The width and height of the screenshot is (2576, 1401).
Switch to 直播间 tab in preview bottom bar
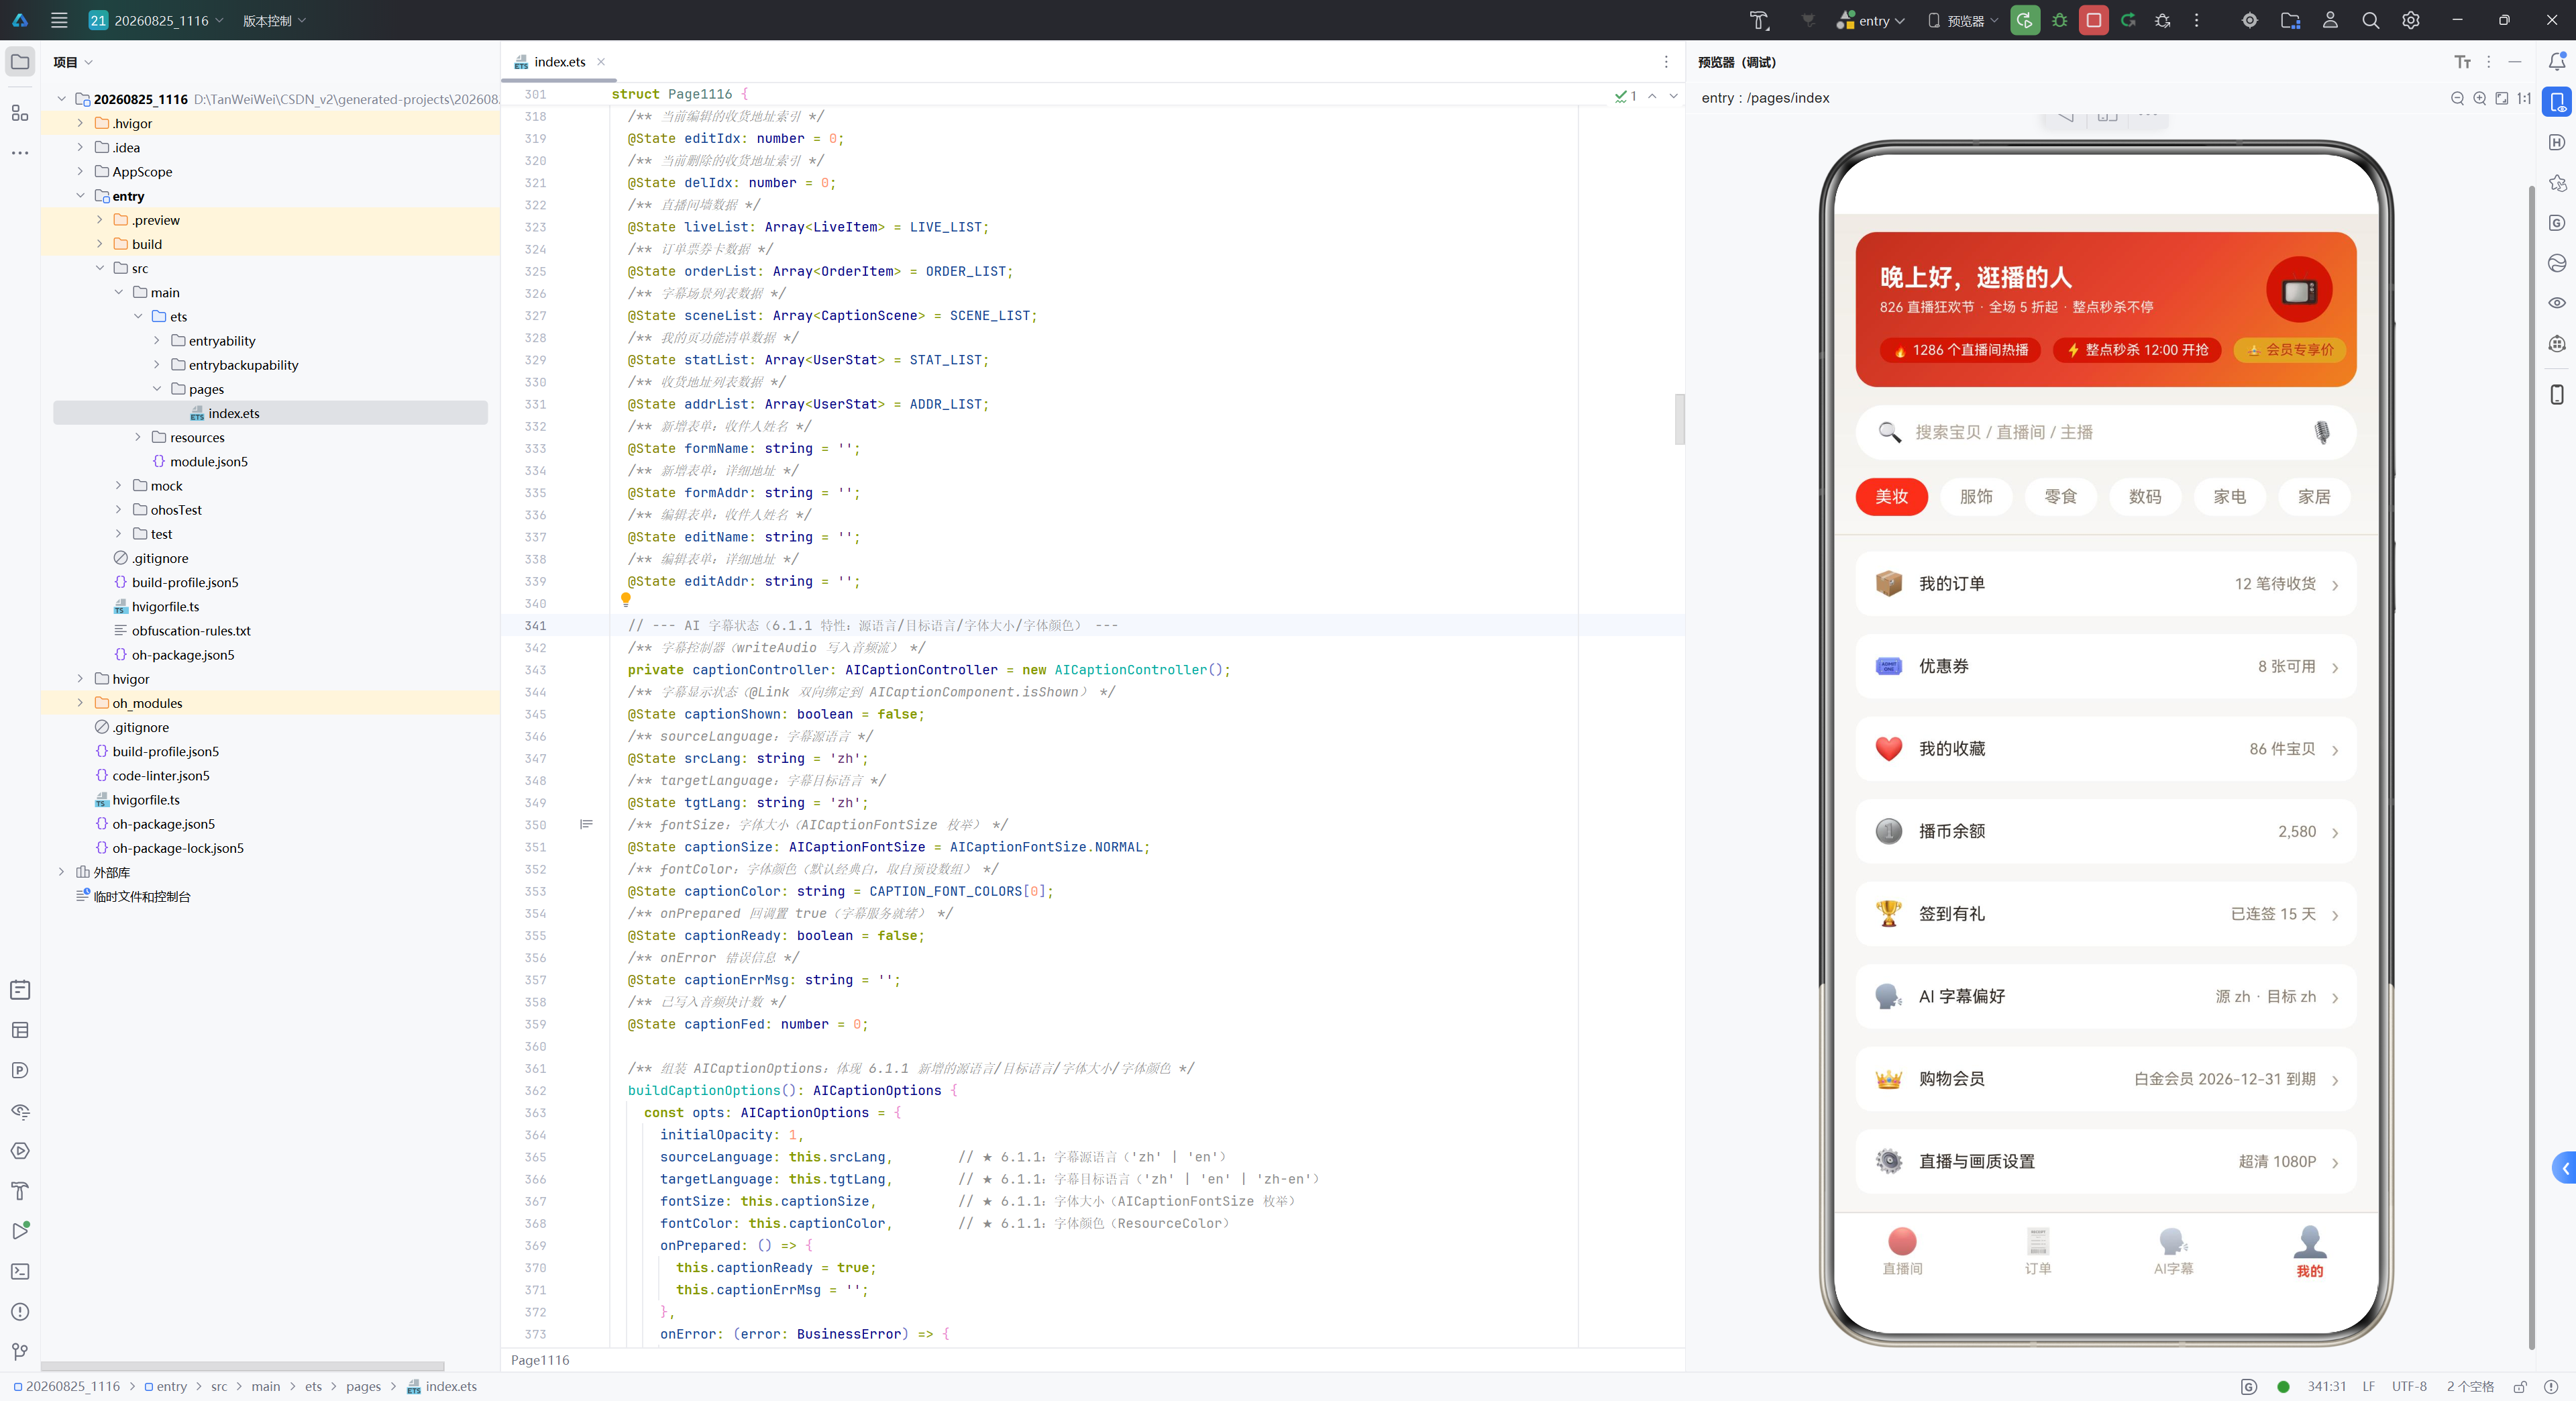tap(1902, 1252)
